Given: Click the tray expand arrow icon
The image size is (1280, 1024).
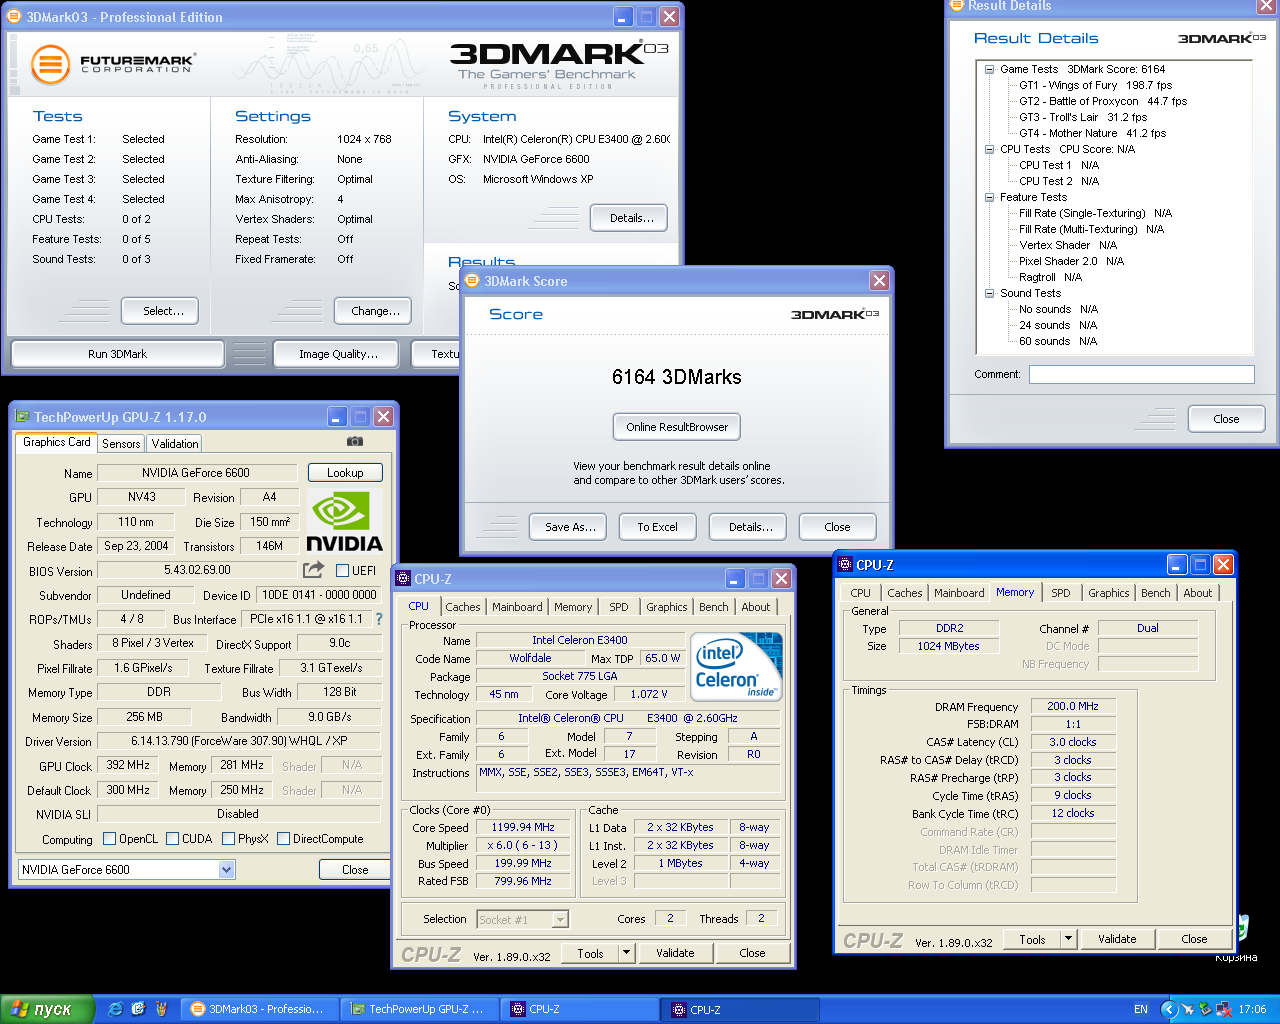Looking at the screenshot, I should coord(1168,1009).
